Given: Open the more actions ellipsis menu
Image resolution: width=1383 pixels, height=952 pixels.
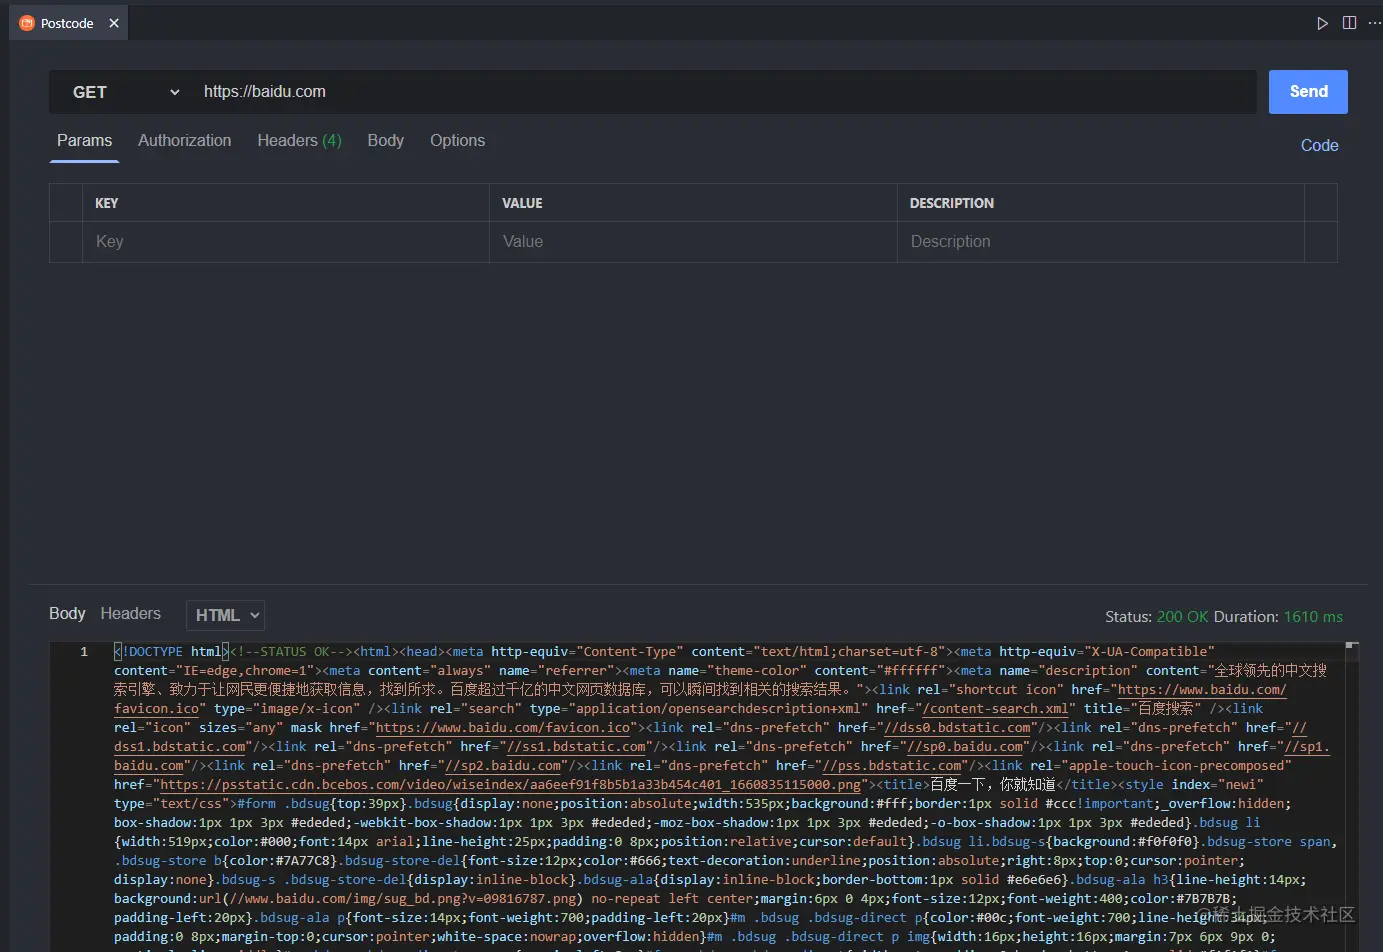Looking at the screenshot, I should pos(1374,23).
